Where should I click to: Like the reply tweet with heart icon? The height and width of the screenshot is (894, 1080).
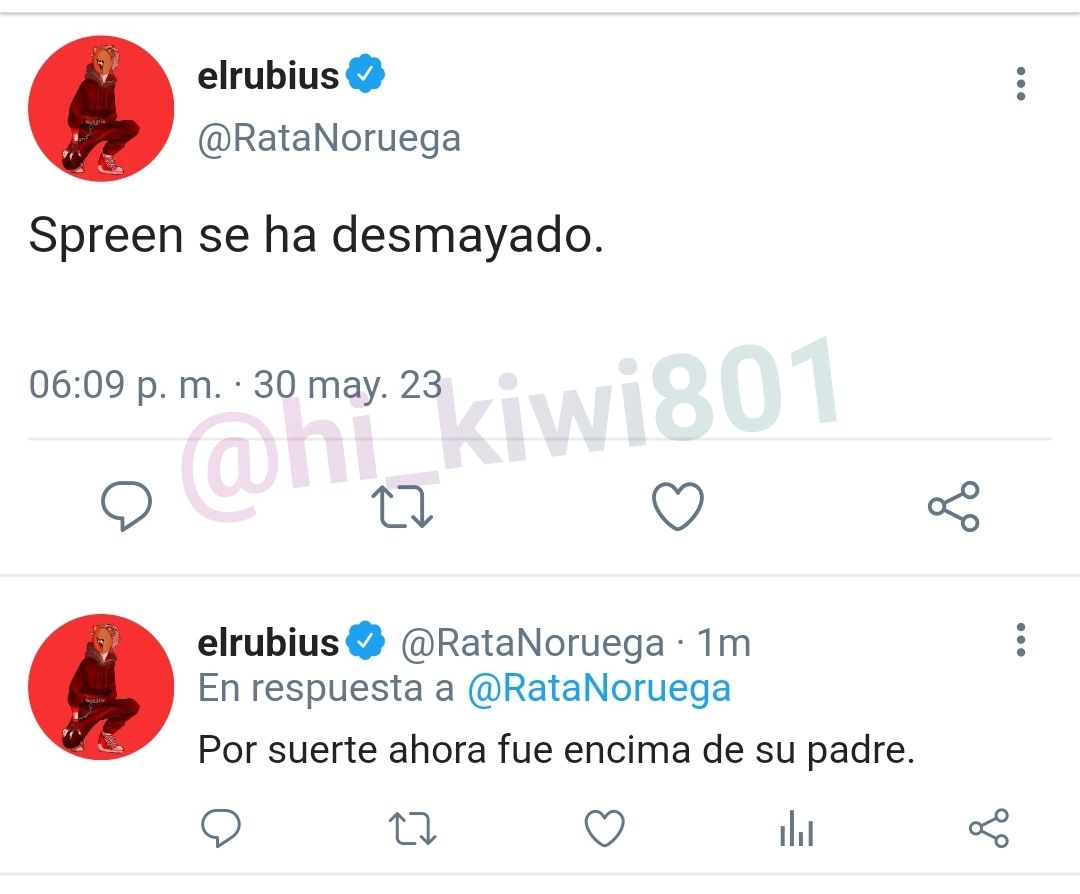point(605,828)
